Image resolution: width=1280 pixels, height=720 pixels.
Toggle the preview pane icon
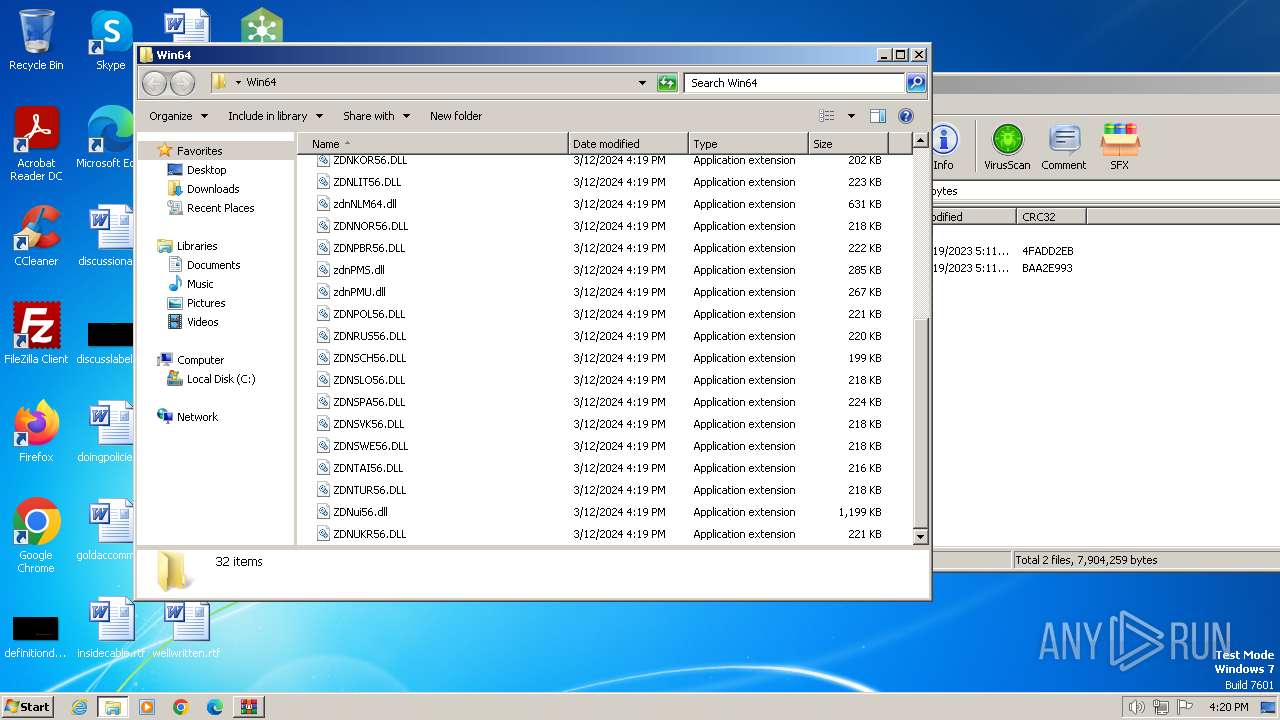tap(877, 116)
